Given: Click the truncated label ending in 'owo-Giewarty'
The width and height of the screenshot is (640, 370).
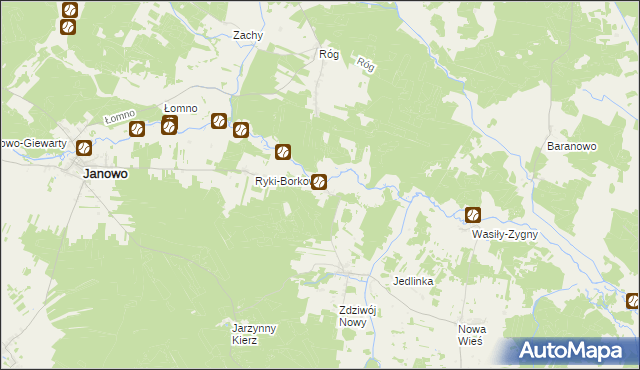Looking at the screenshot, I should (33, 143).
